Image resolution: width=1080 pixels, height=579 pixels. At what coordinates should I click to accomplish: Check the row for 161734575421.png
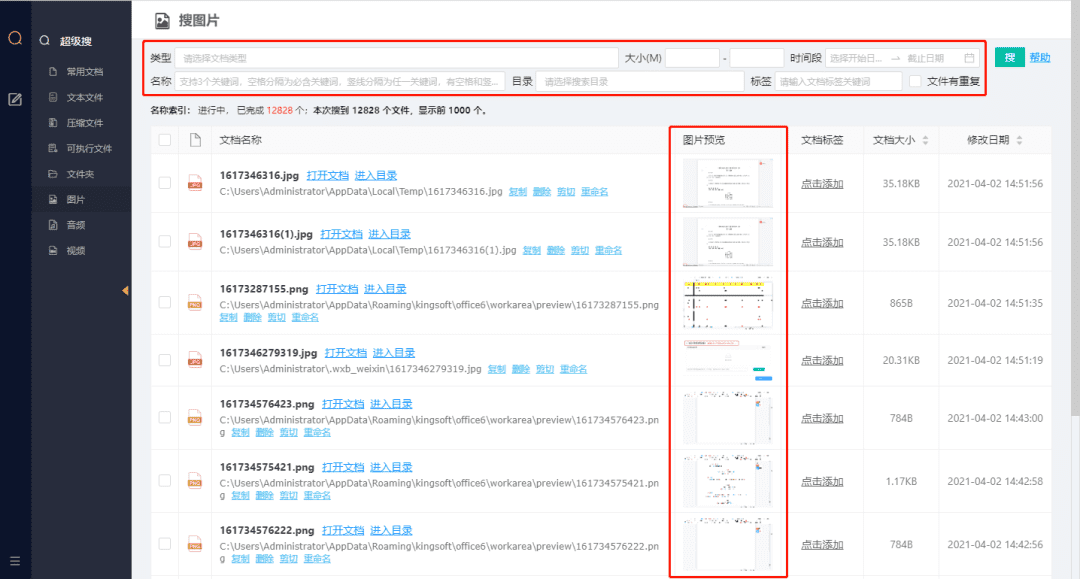[165, 481]
